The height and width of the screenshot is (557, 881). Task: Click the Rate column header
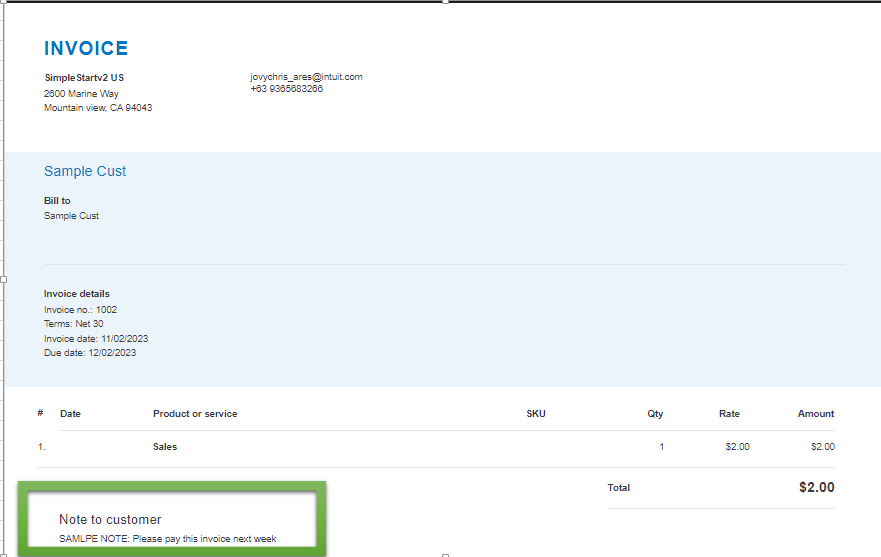point(729,414)
